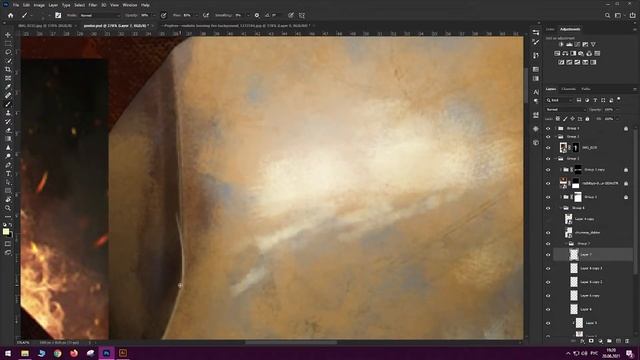Toggle visibility of Group 7
The image size is (640, 360).
[x=548, y=244]
